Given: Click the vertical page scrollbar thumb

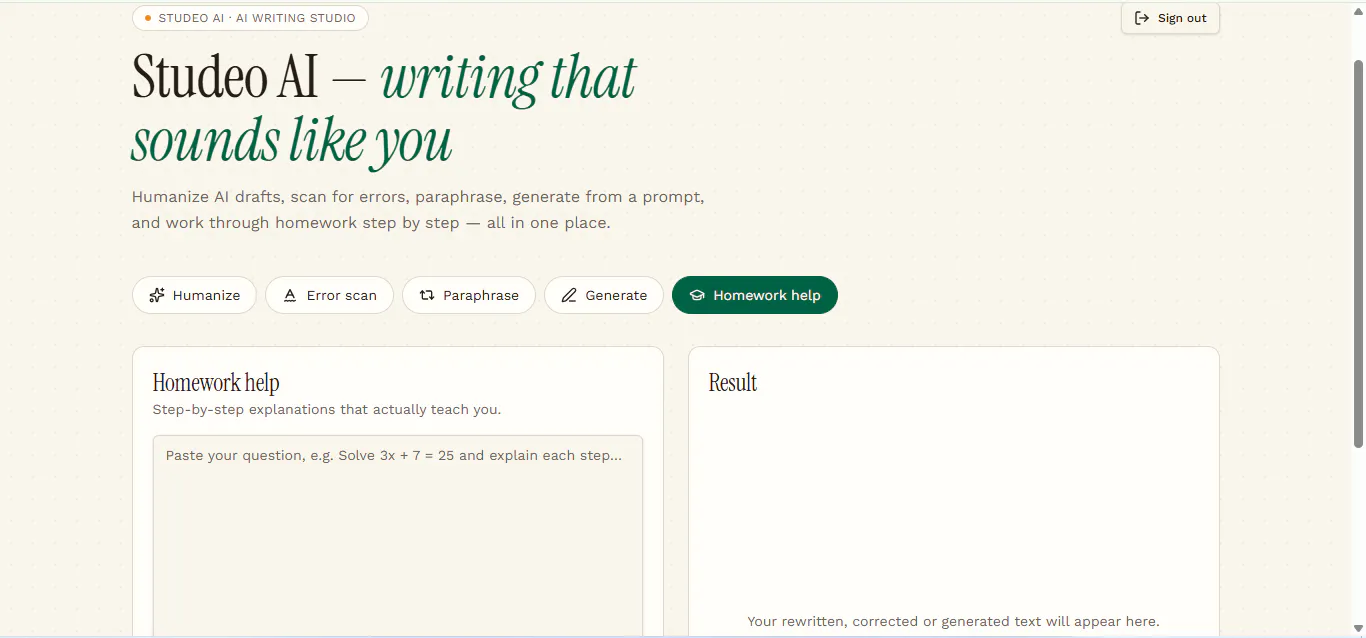Looking at the screenshot, I should point(1358,253).
